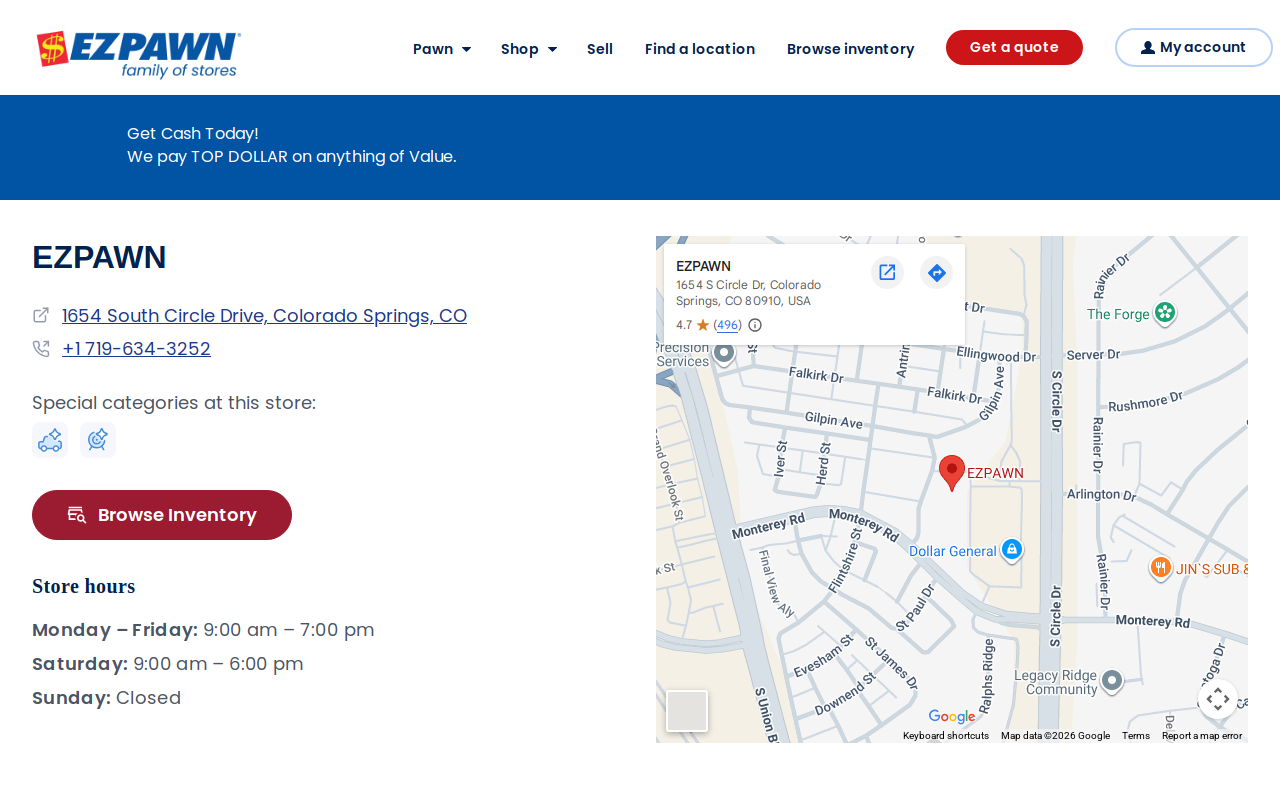Click the Map data ©2026 Google text
1280x800 pixels.
(1056, 736)
